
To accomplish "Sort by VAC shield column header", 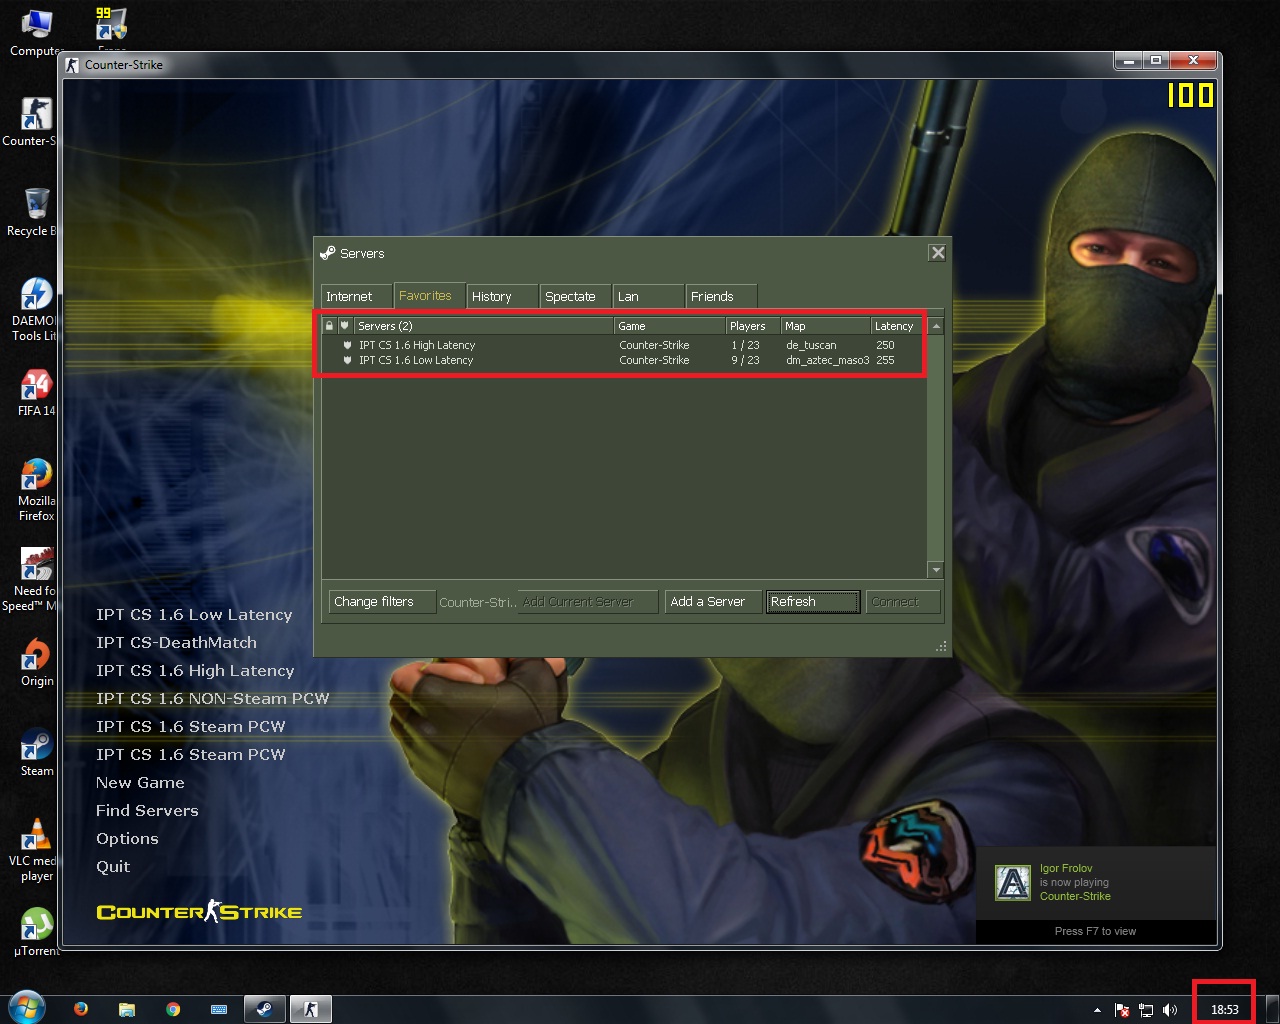I will (345, 326).
